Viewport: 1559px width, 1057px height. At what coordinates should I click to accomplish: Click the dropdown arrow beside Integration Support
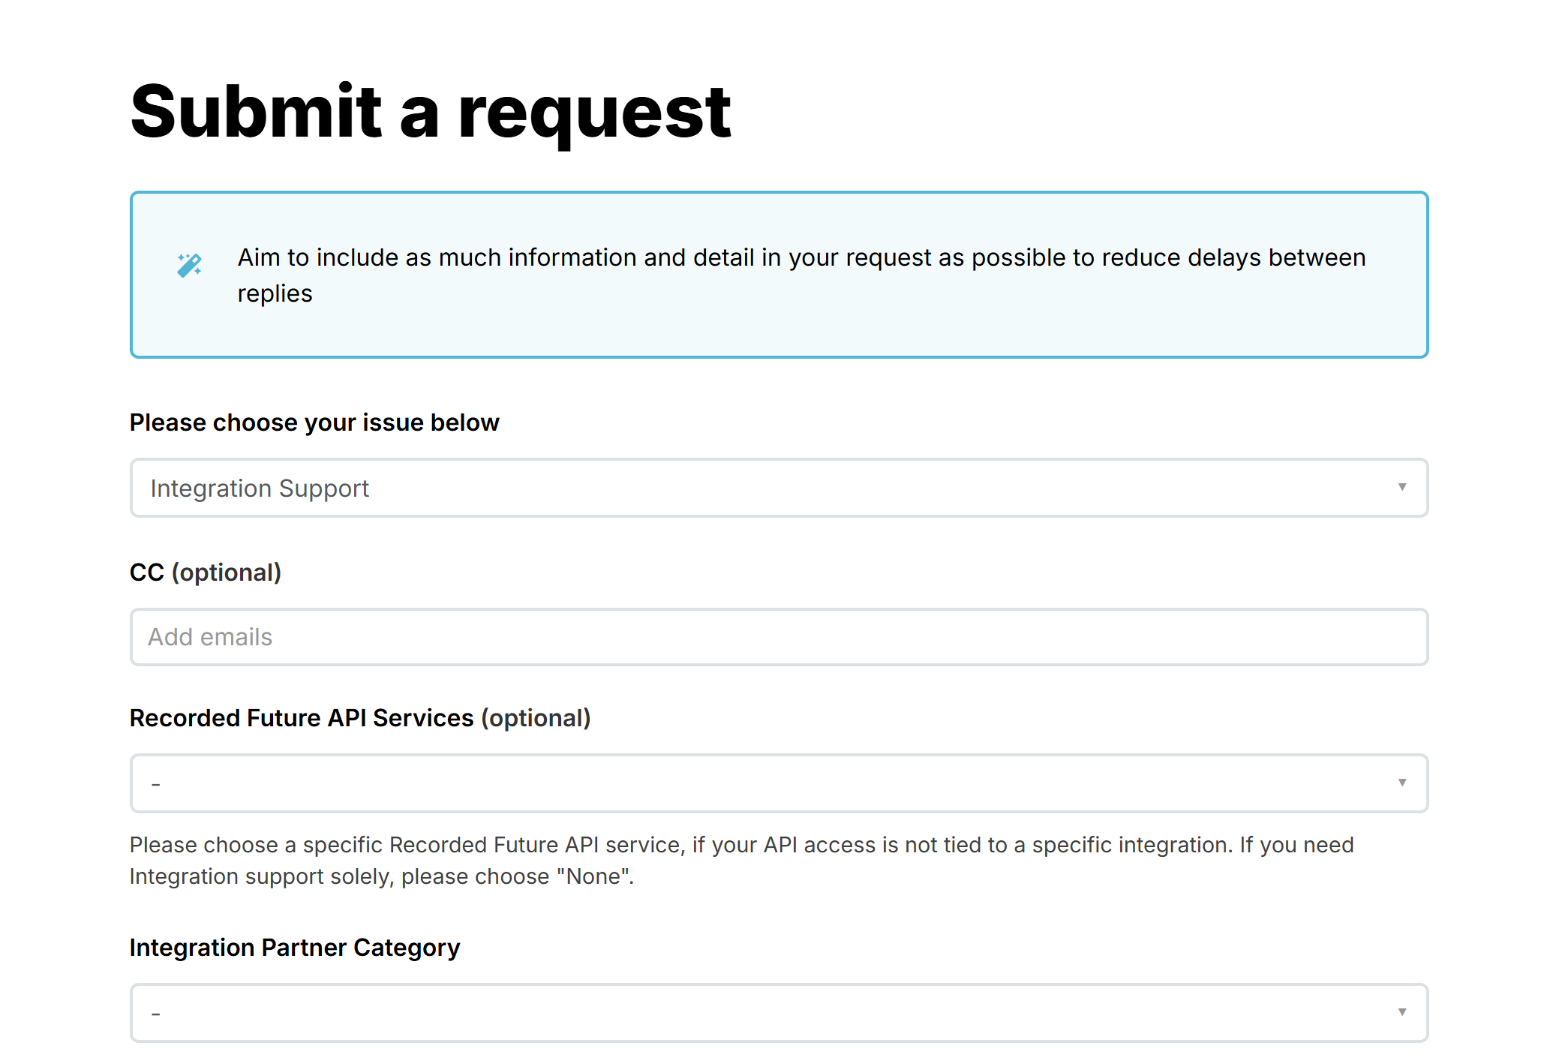1402,488
